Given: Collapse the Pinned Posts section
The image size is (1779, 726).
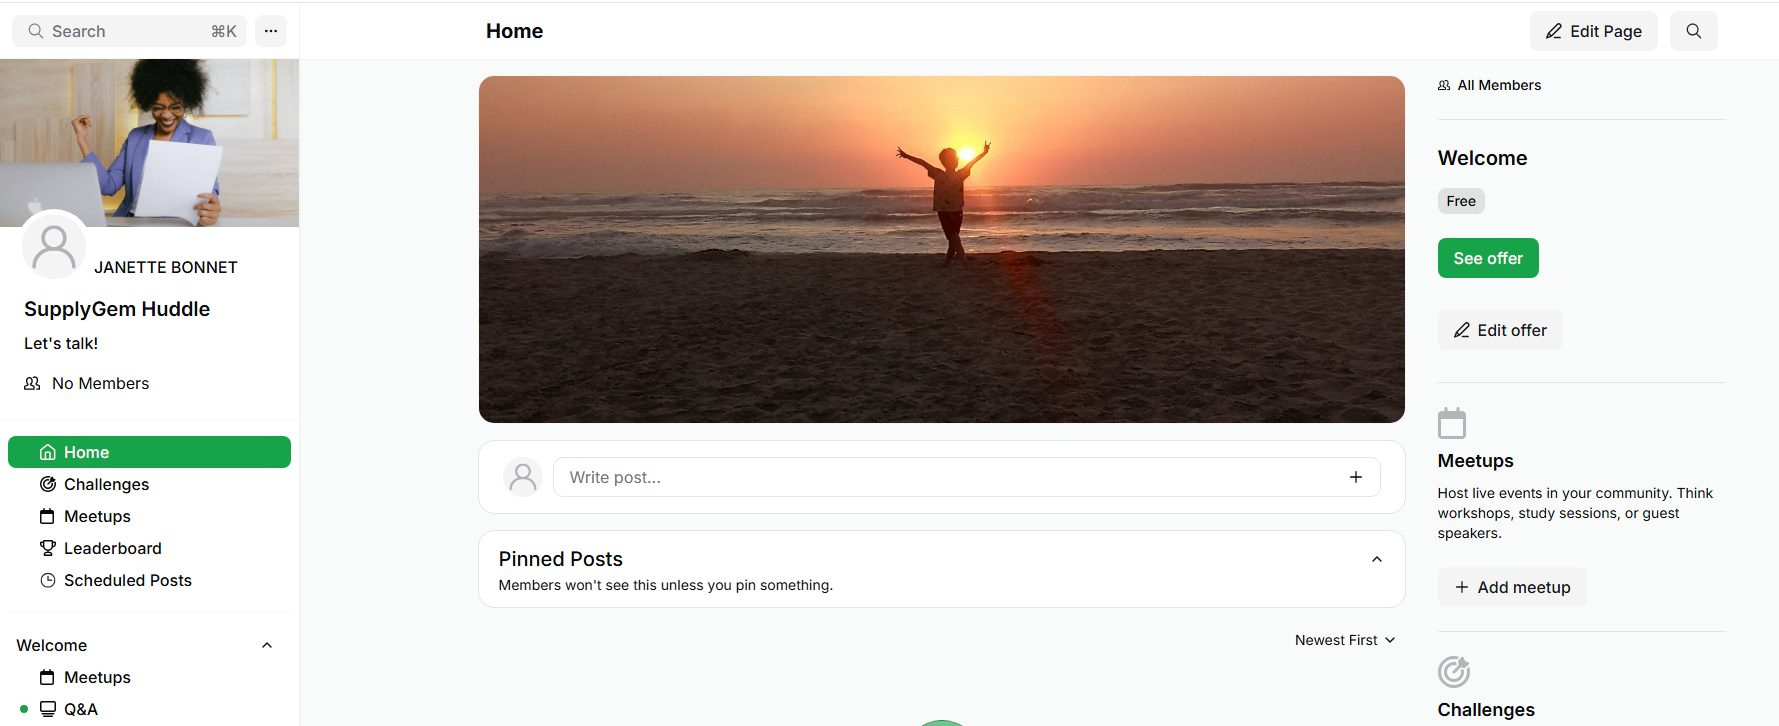Looking at the screenshot, I should 1376,560.
